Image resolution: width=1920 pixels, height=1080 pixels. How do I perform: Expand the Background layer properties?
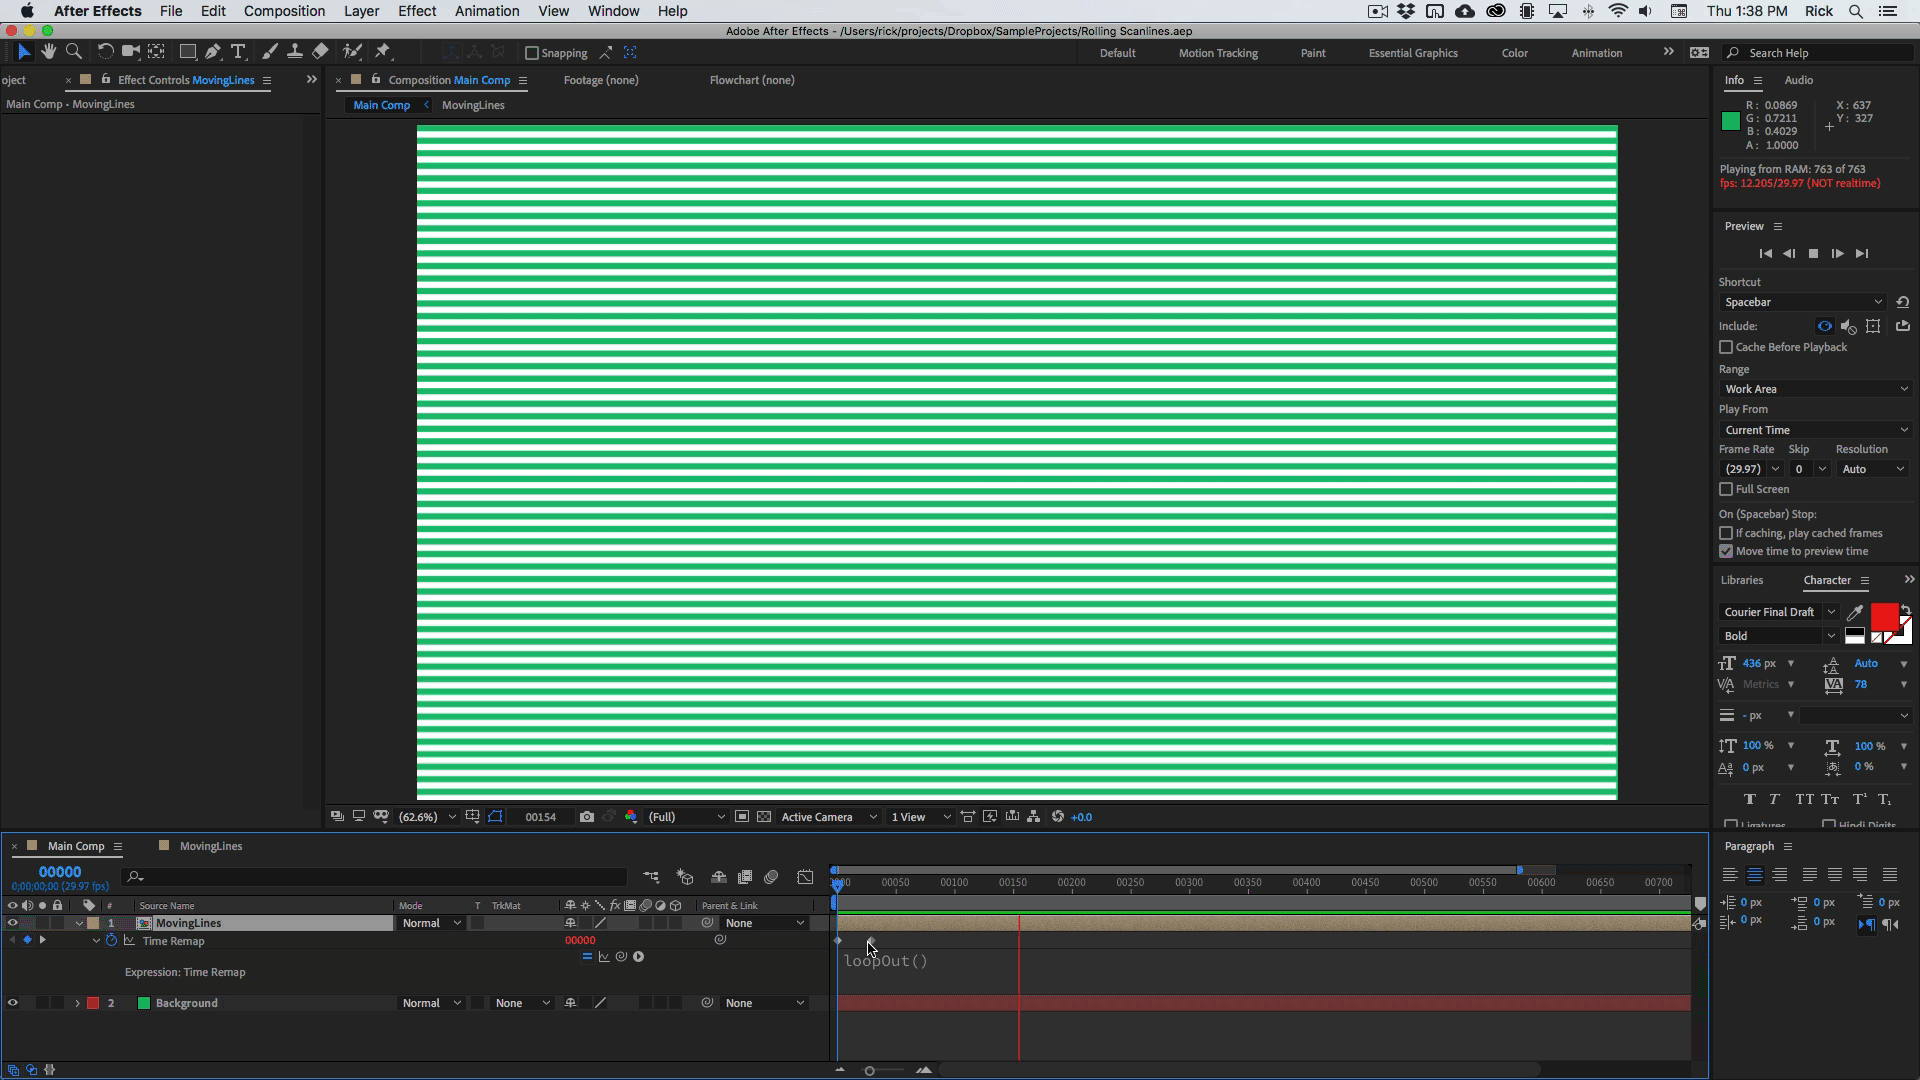click(77, 1003)
